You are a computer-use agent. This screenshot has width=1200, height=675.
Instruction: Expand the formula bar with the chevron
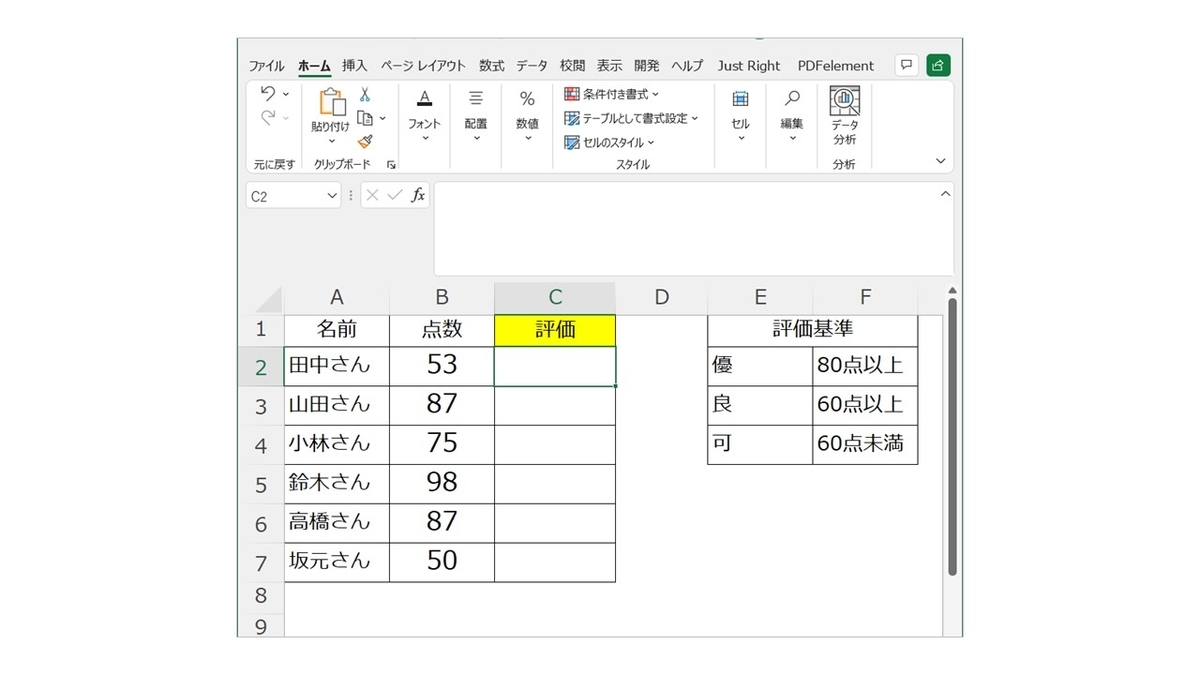(x=945, y=194)
